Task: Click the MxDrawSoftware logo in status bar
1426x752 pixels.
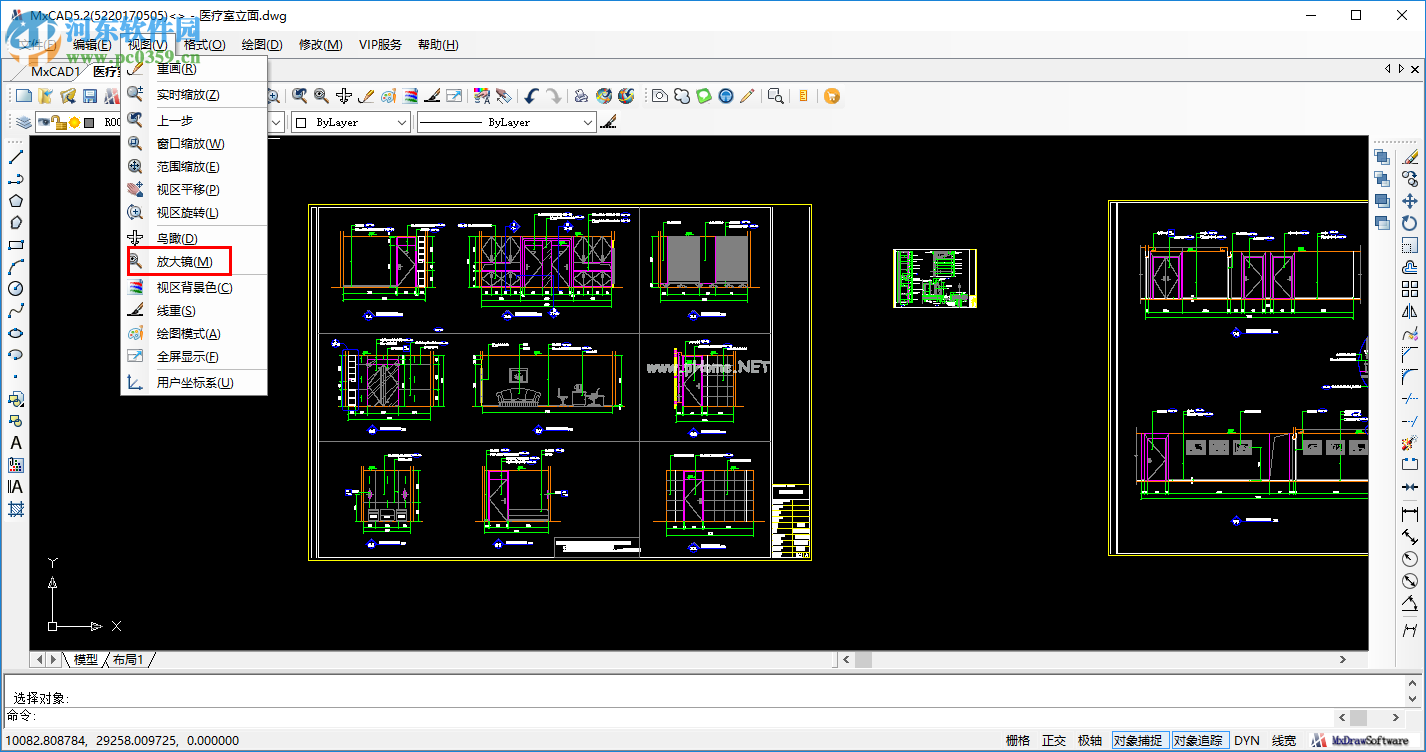Action: (1364, 741)
